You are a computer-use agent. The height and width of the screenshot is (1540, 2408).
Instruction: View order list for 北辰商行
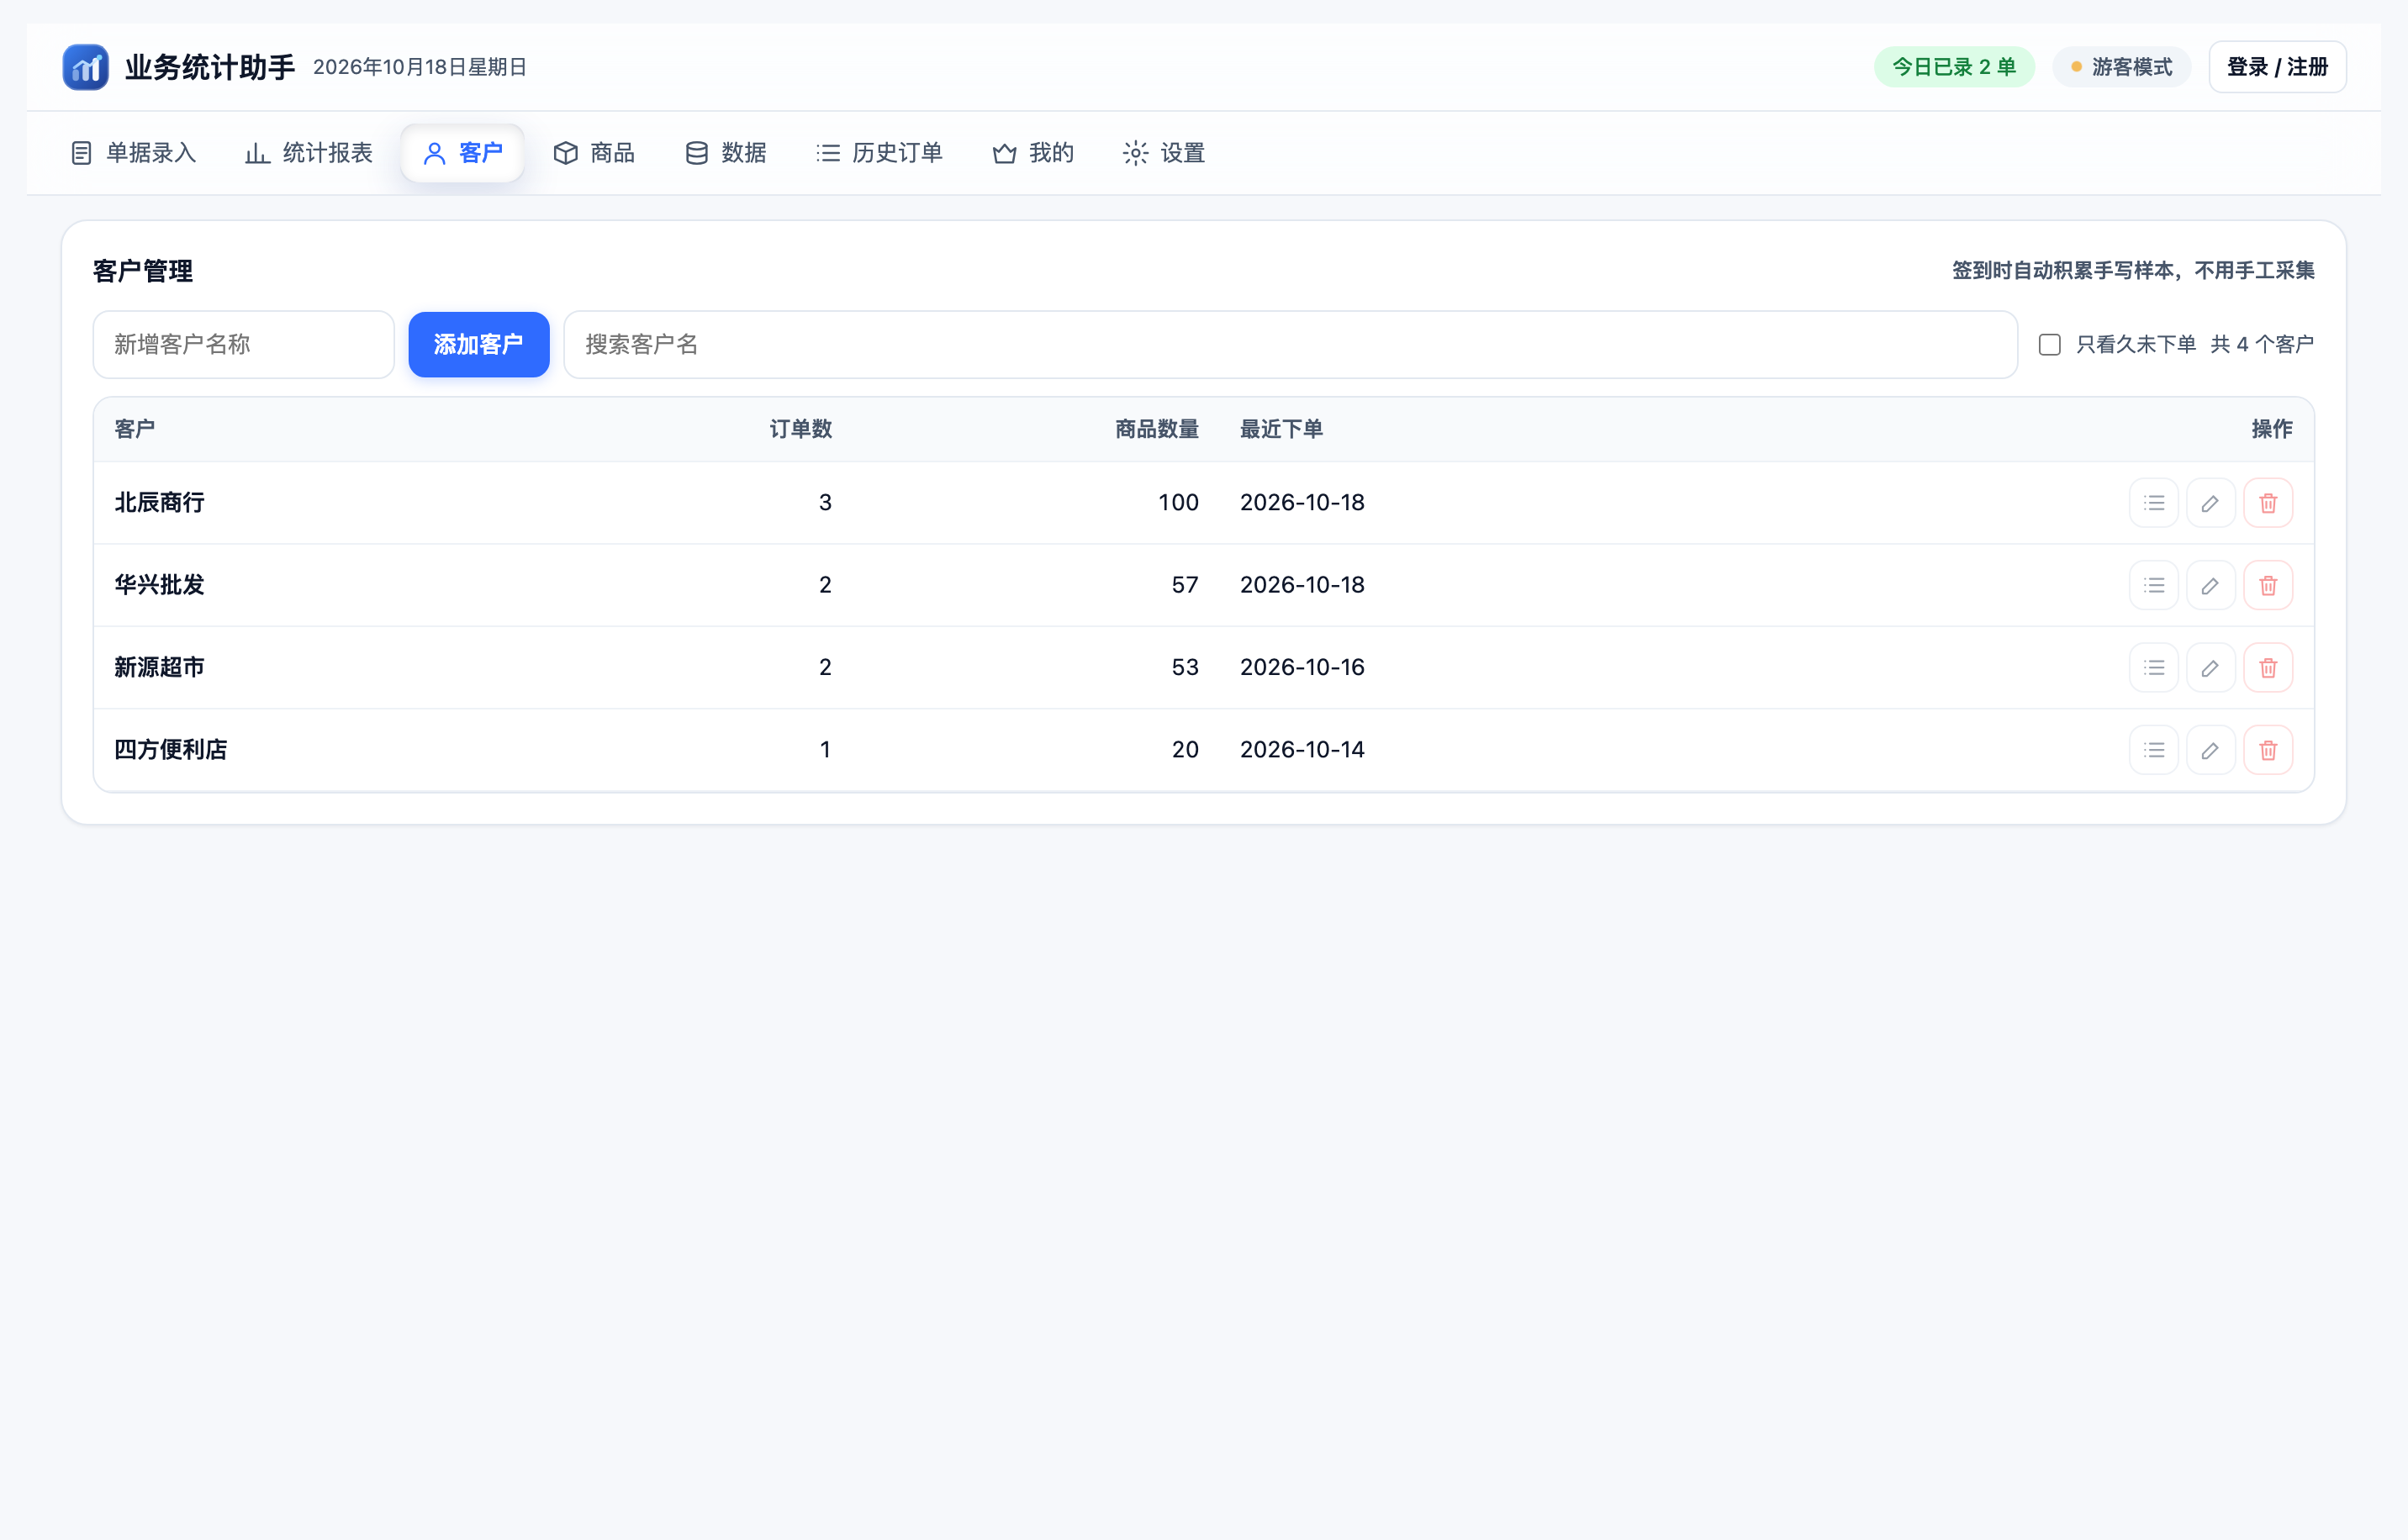[x=2154, y=503]
